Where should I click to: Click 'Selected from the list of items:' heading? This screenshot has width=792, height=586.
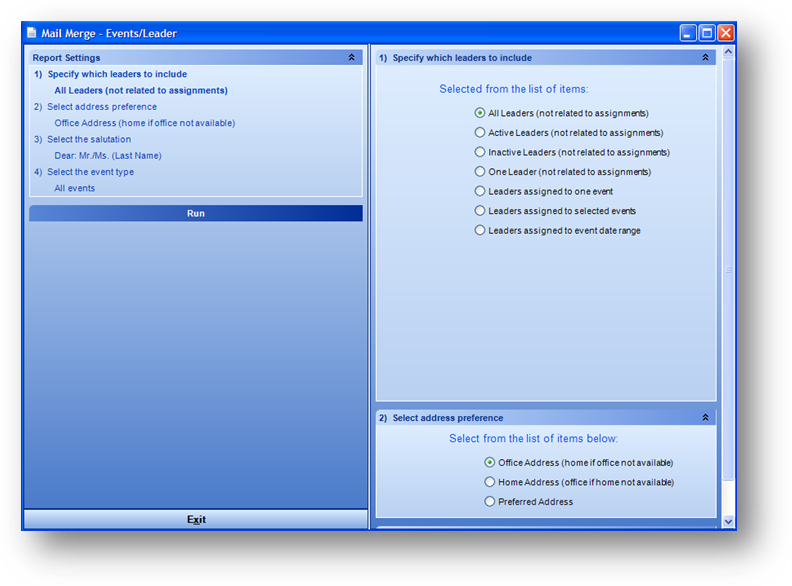click(514, 89)
